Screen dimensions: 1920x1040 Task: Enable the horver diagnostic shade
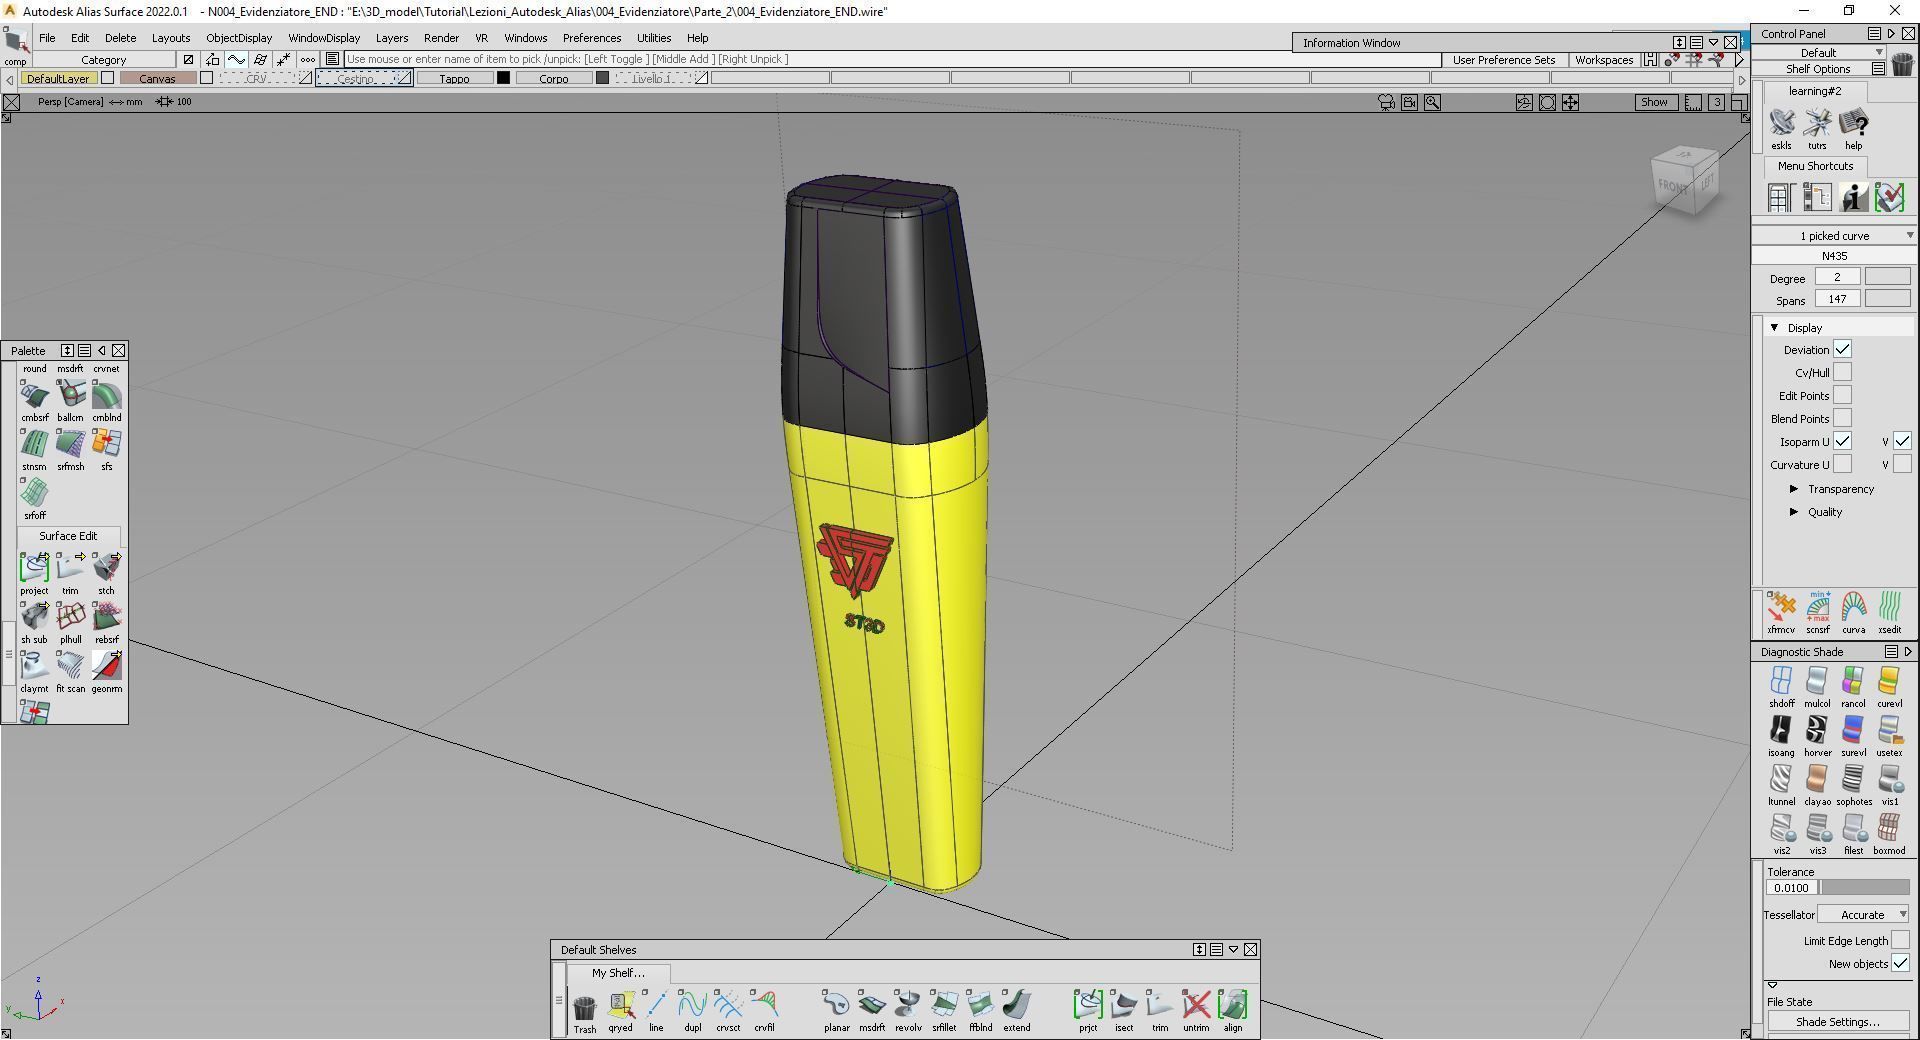pos(1817,730)
